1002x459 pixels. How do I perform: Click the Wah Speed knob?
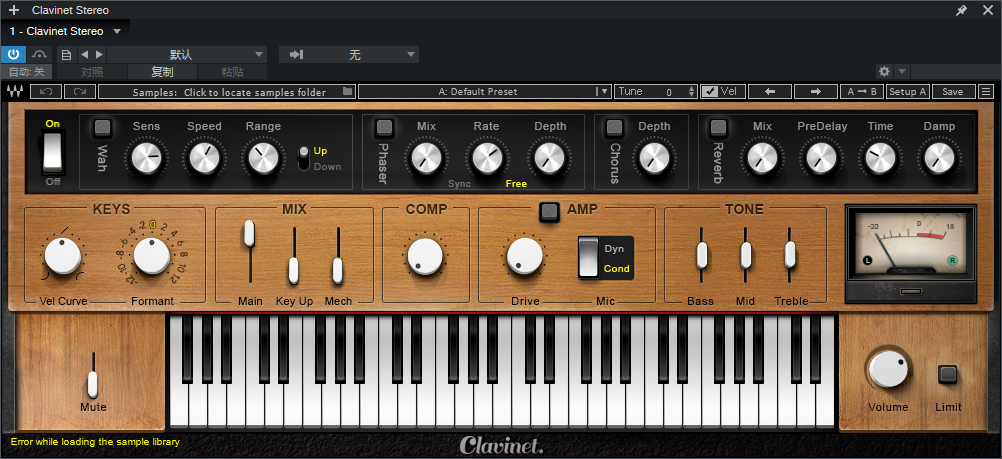point(204,157)
